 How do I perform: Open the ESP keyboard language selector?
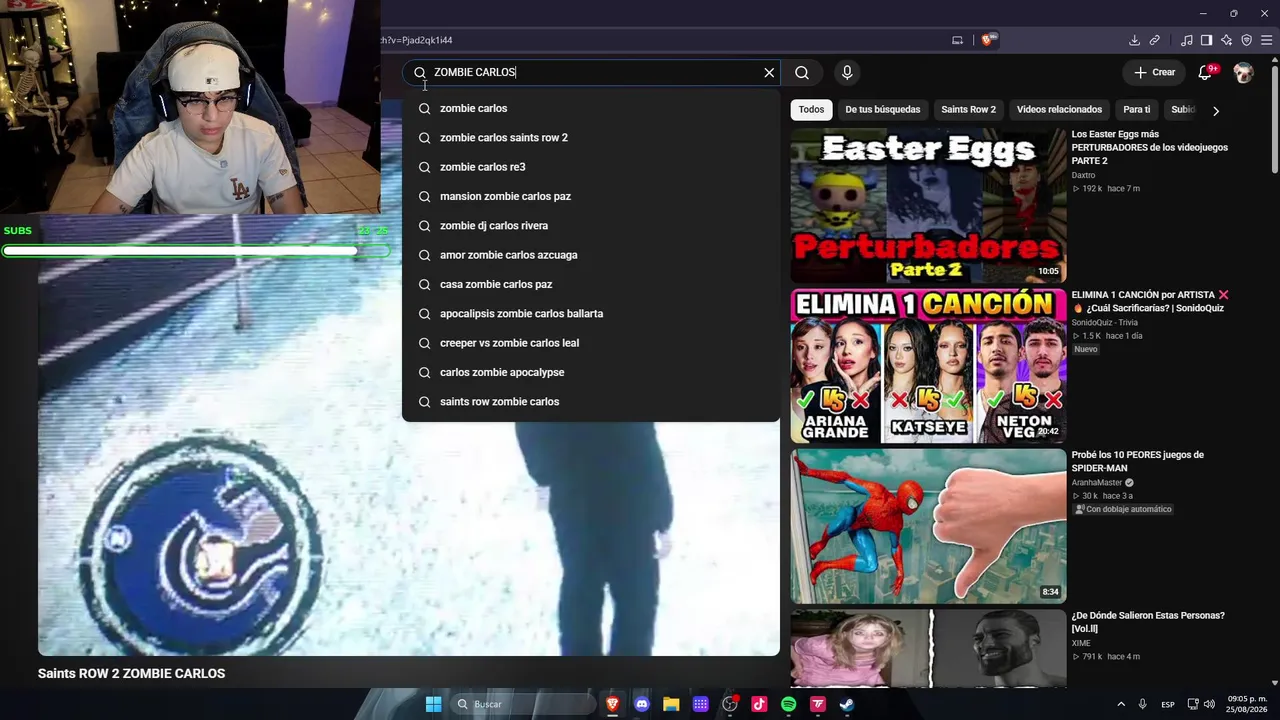1168,705
